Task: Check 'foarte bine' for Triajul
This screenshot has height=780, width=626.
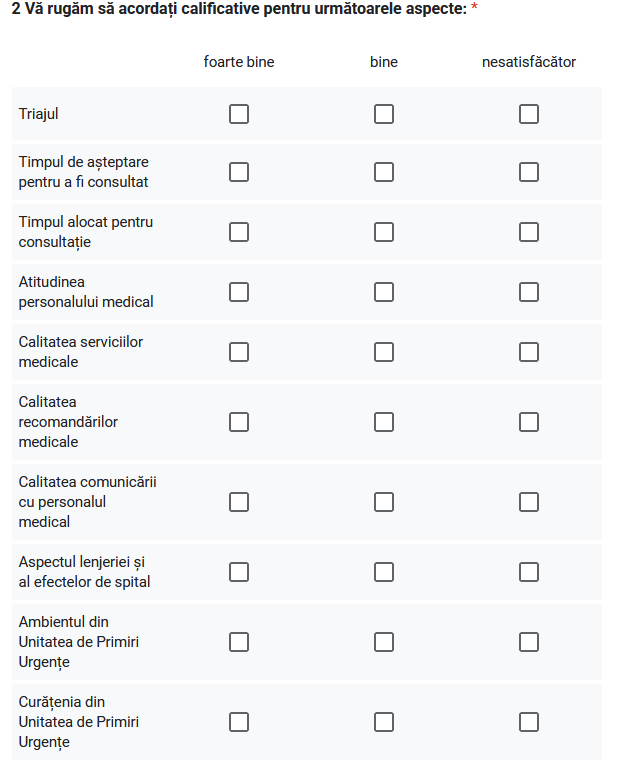Action: 239,114
